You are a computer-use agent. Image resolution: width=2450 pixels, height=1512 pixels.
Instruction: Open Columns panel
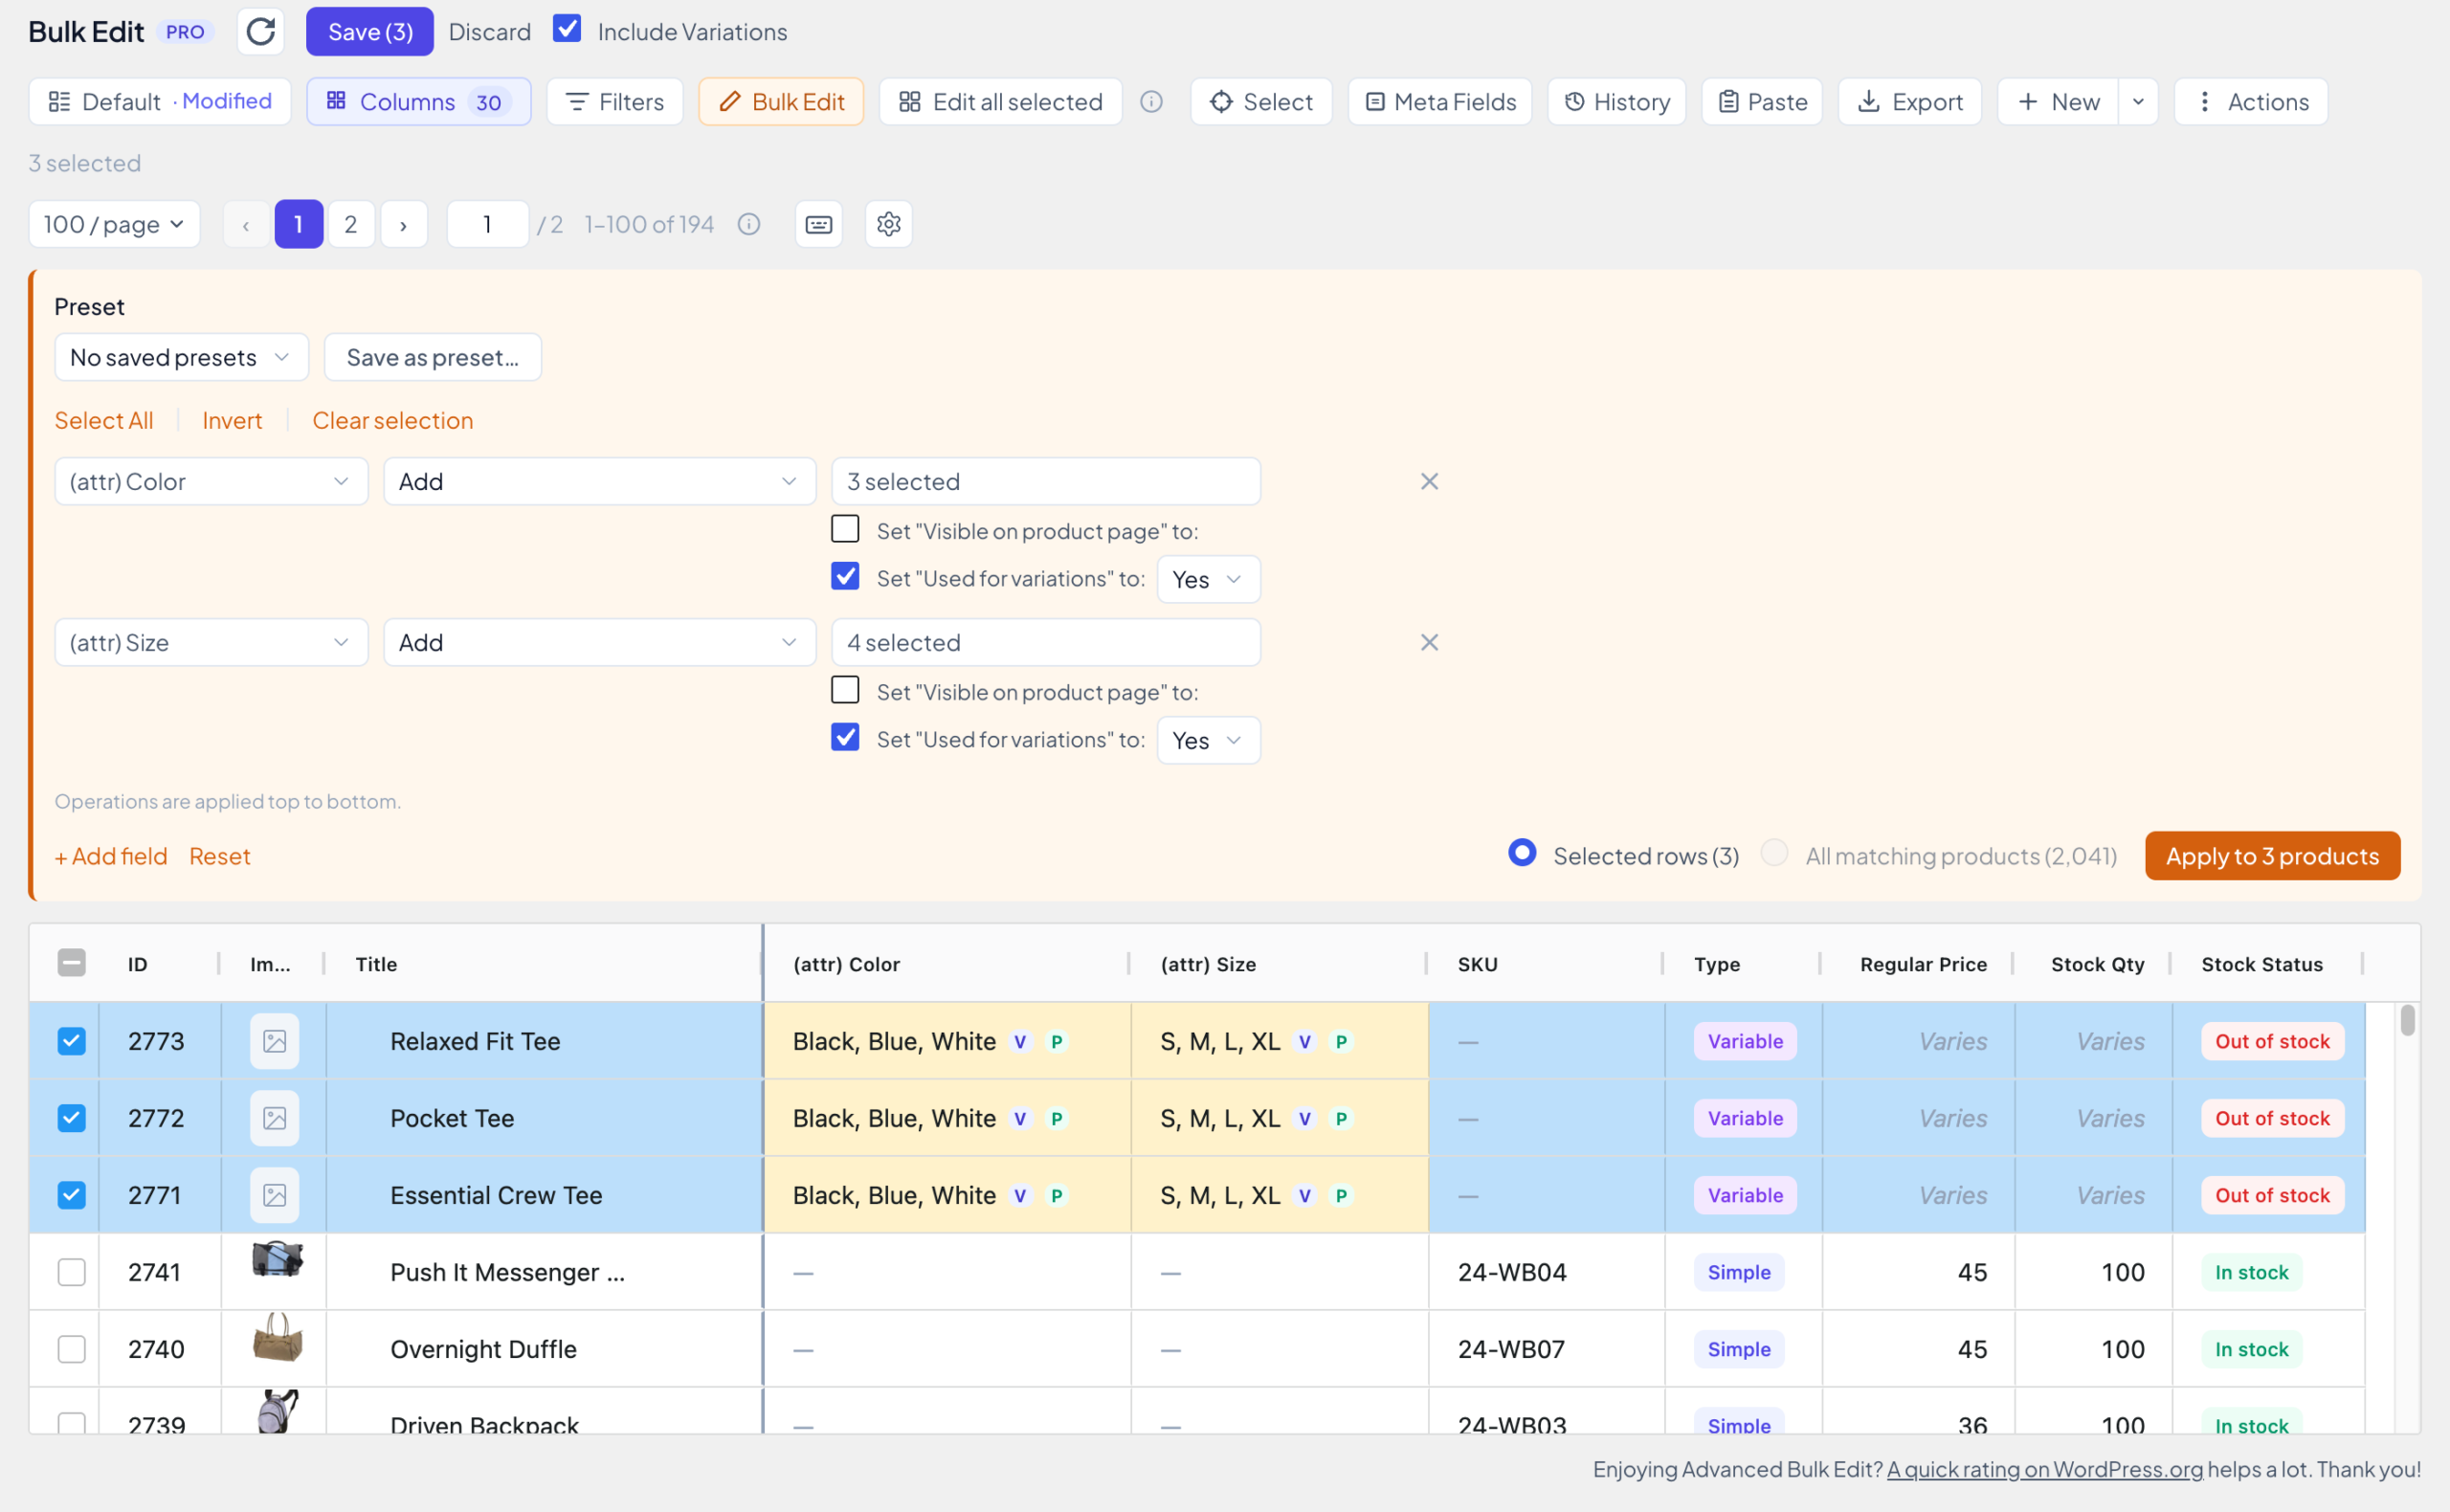click(419, 102)
